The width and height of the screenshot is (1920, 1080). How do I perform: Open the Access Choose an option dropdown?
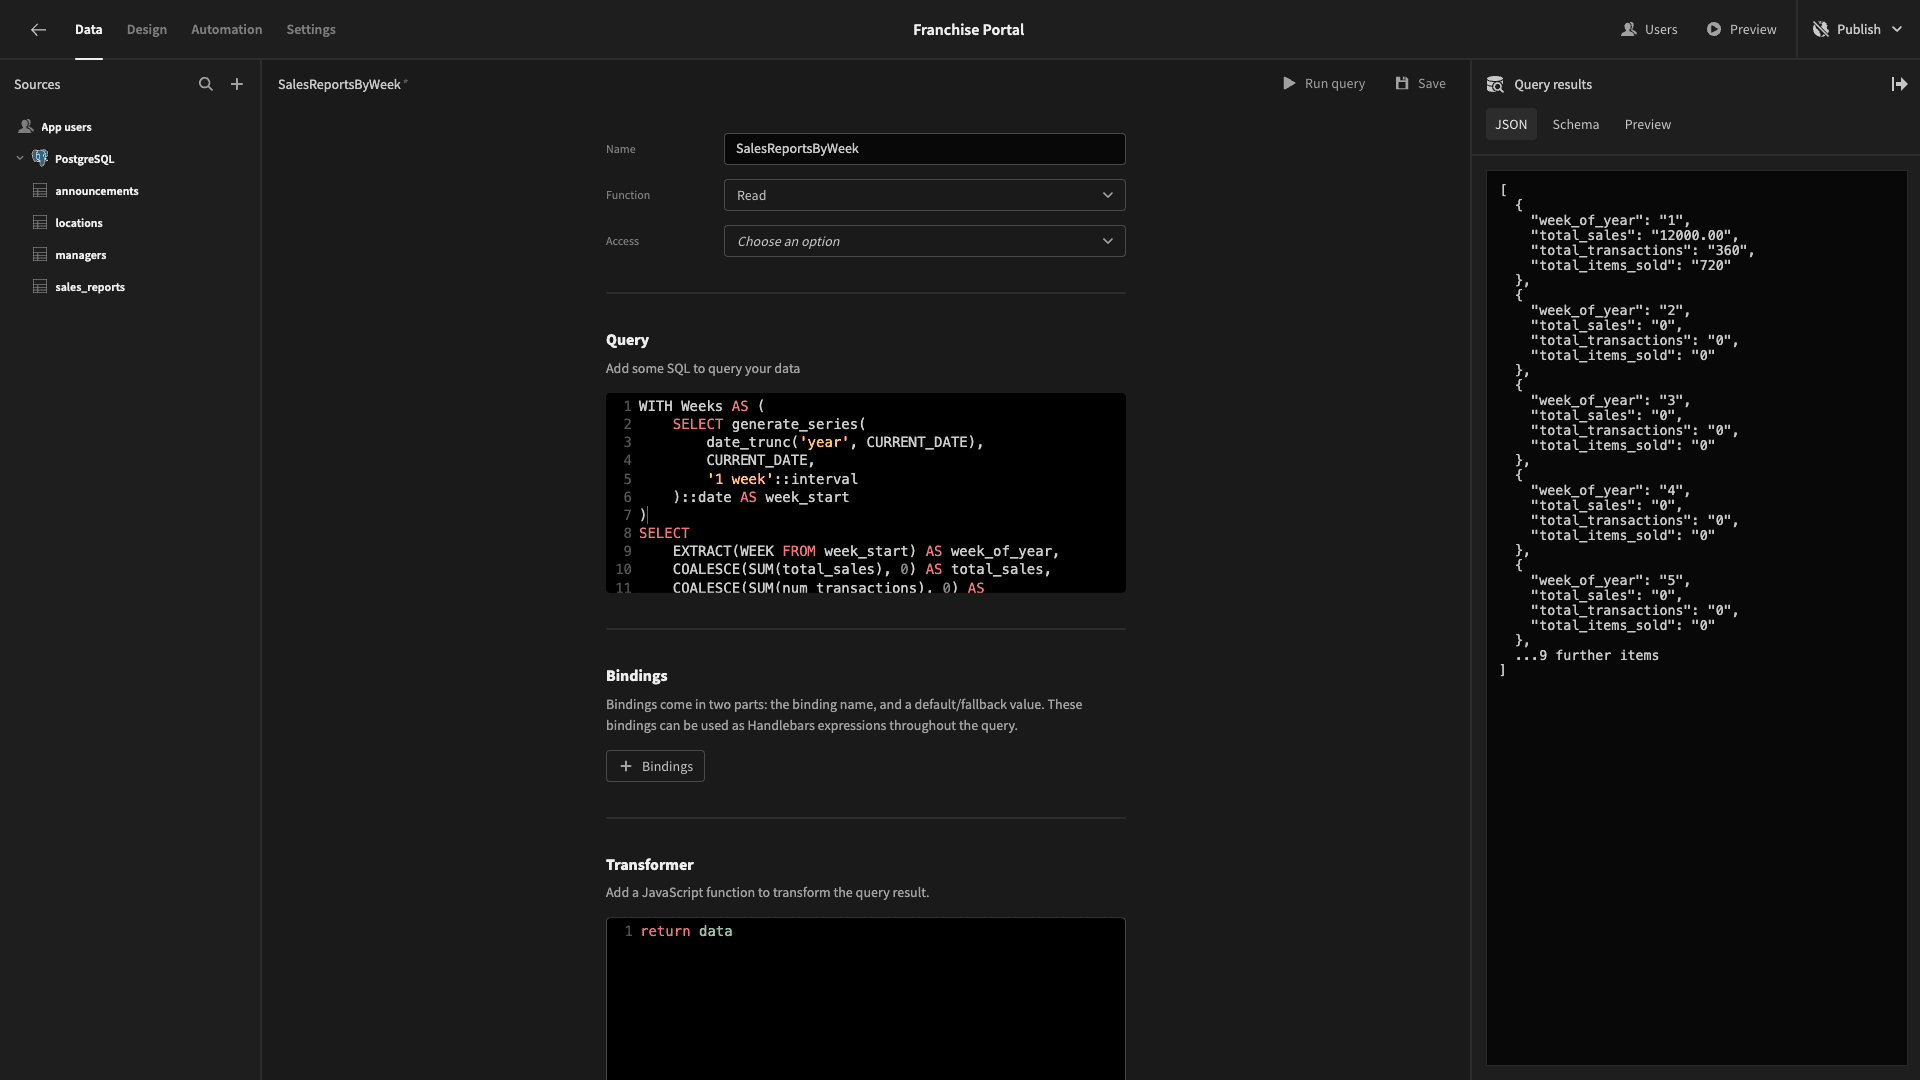[x=924, y=241]
